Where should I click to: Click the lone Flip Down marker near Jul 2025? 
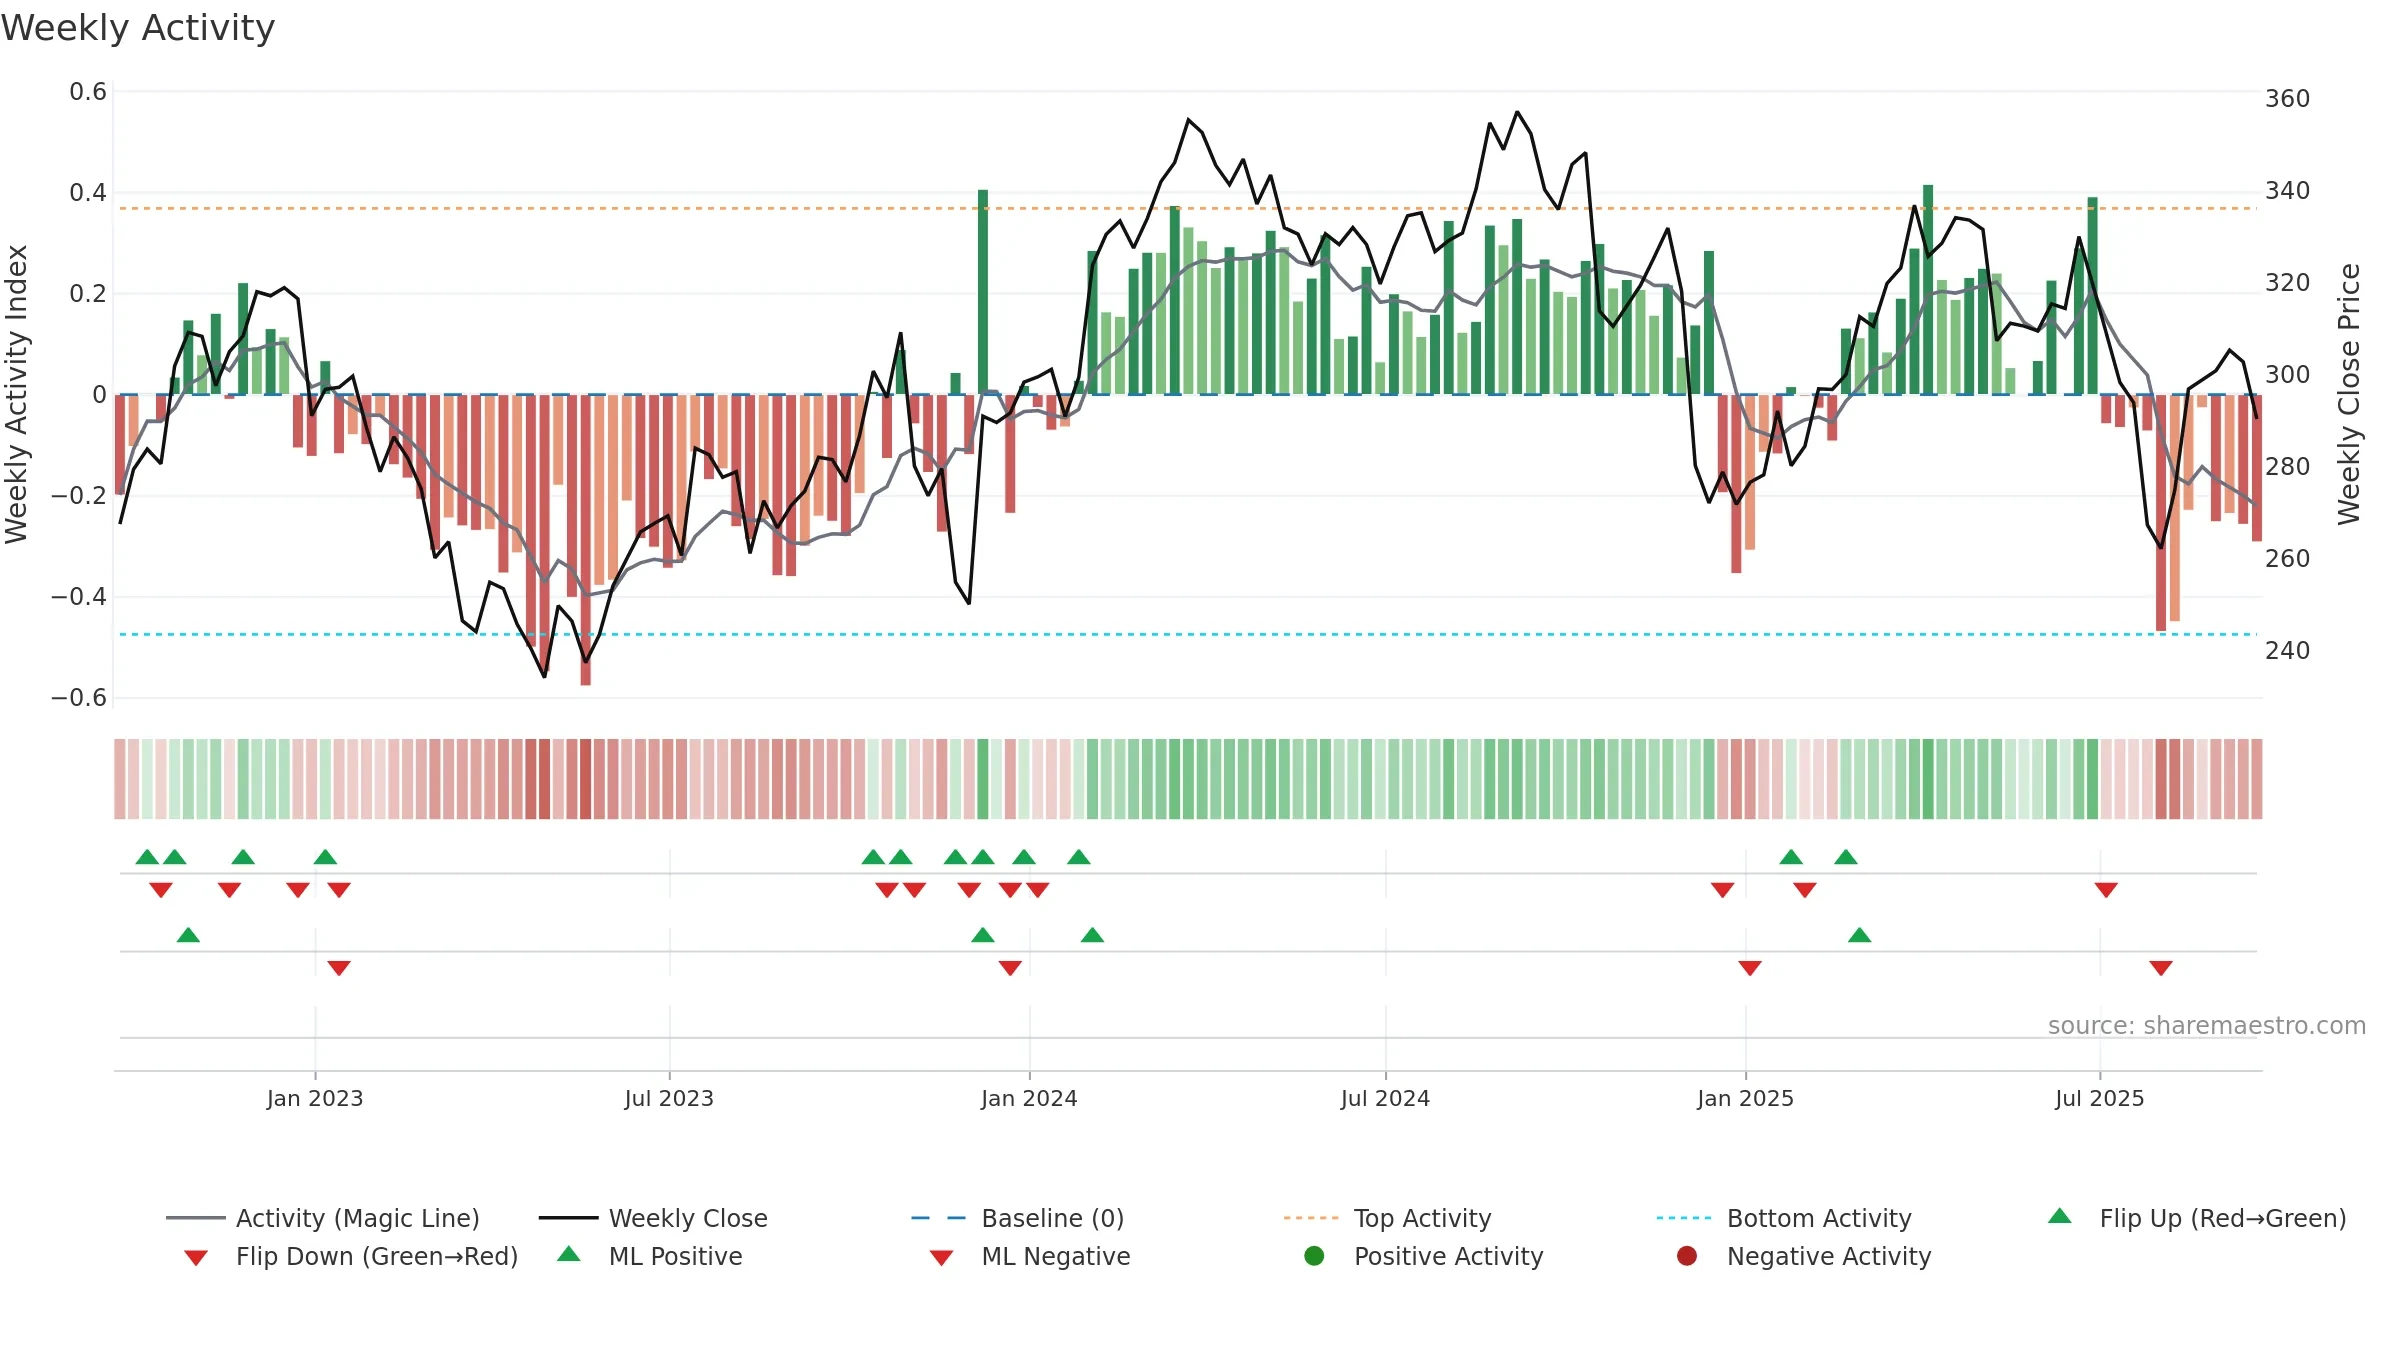(2106, 890)
